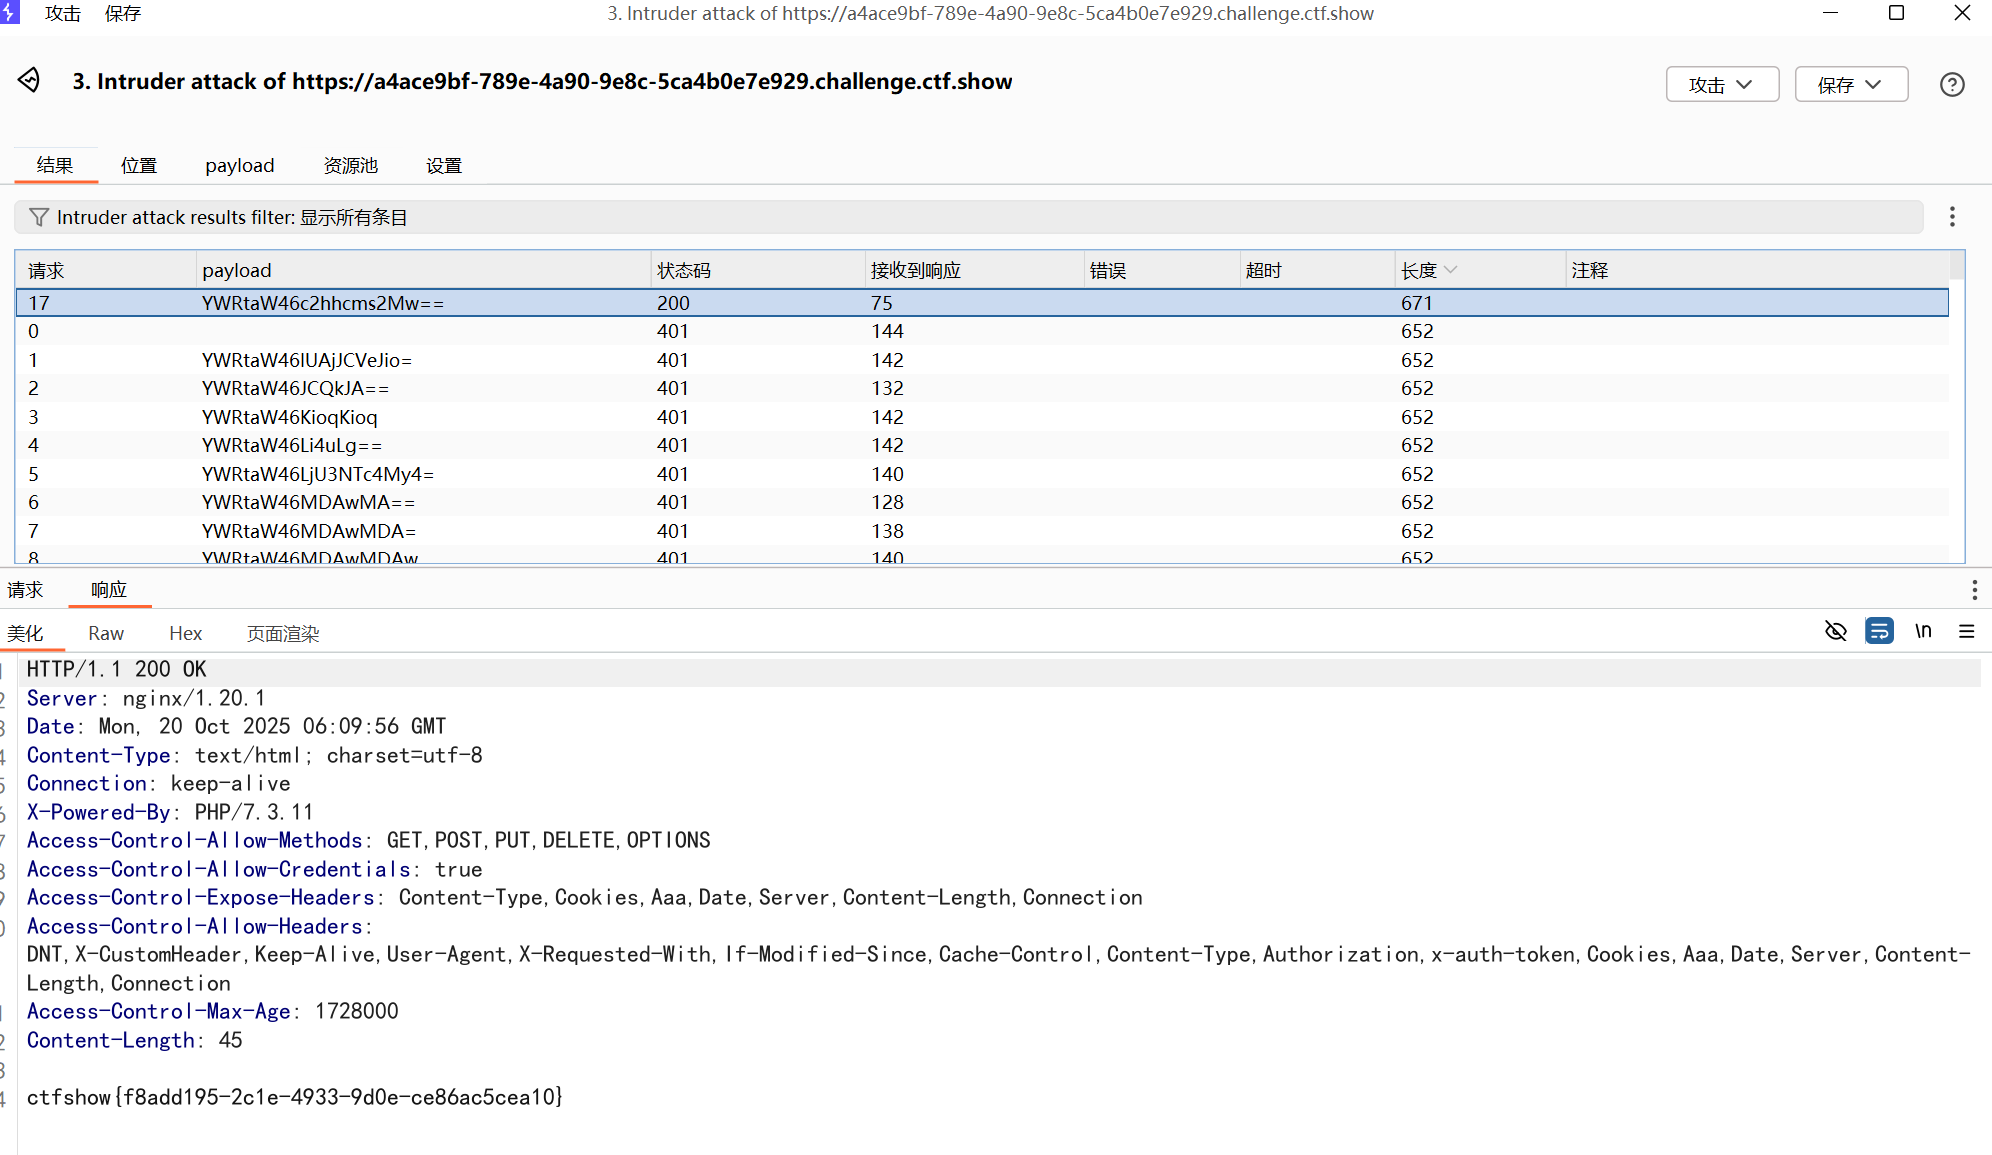Switch to Raw response view
Viewport: 1992px width, 1155px height.
[x=105, y=634]
